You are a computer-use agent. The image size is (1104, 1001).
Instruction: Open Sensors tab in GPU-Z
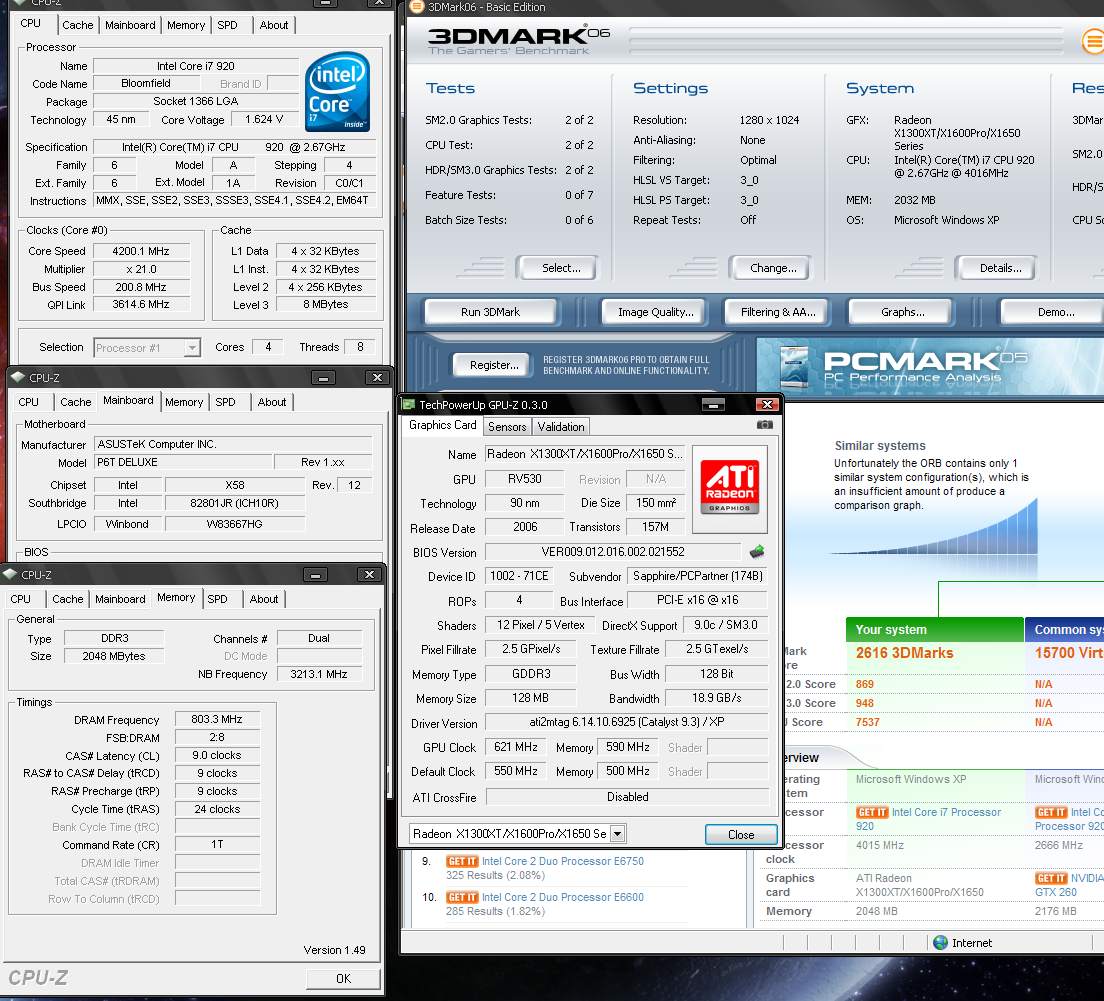[507, 427]
